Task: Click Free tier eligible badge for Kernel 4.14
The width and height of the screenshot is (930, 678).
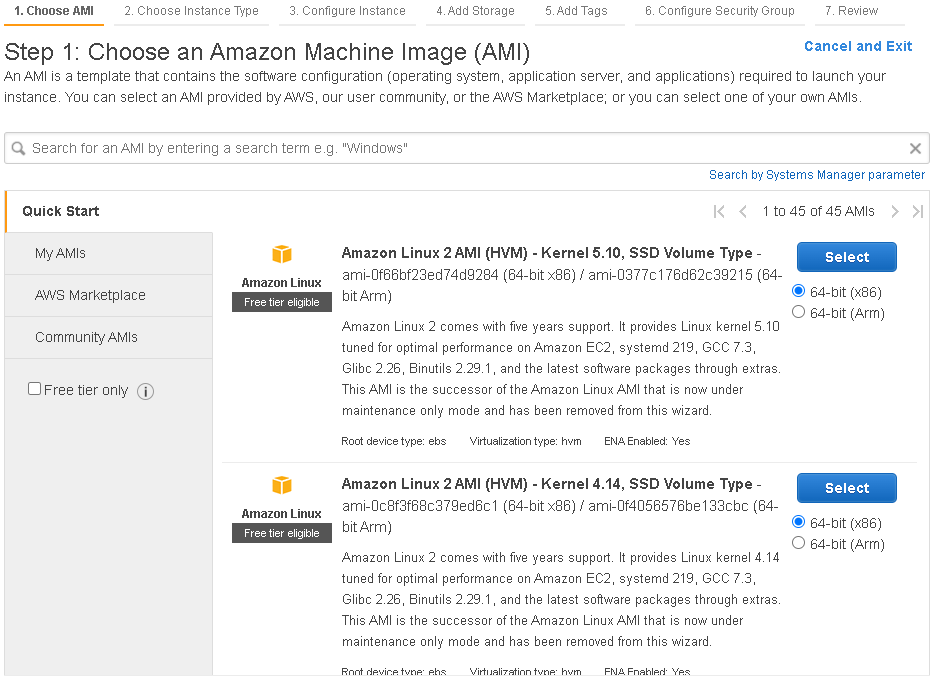Action: [282, 533]
